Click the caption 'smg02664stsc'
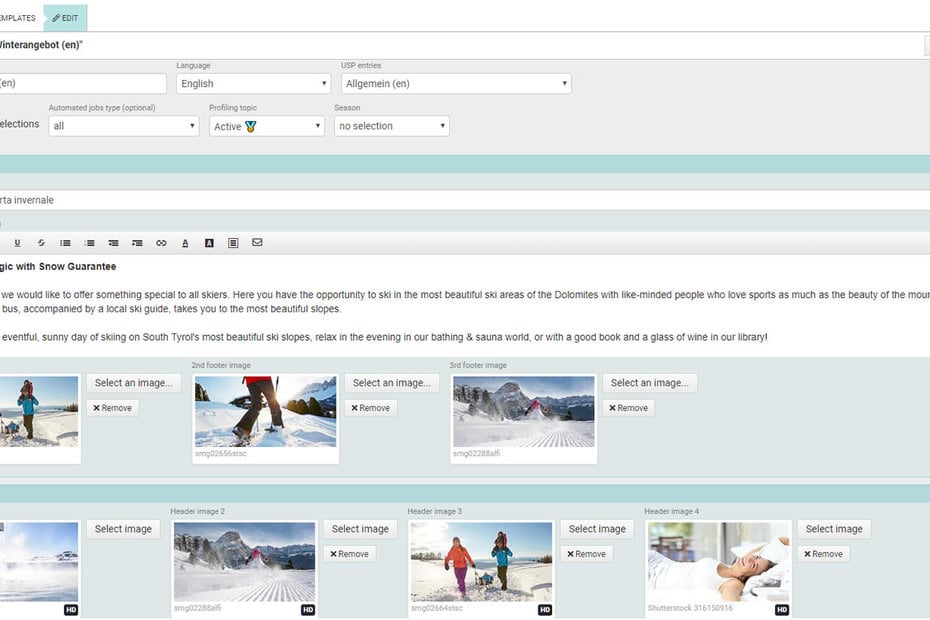 pos(437,608)
